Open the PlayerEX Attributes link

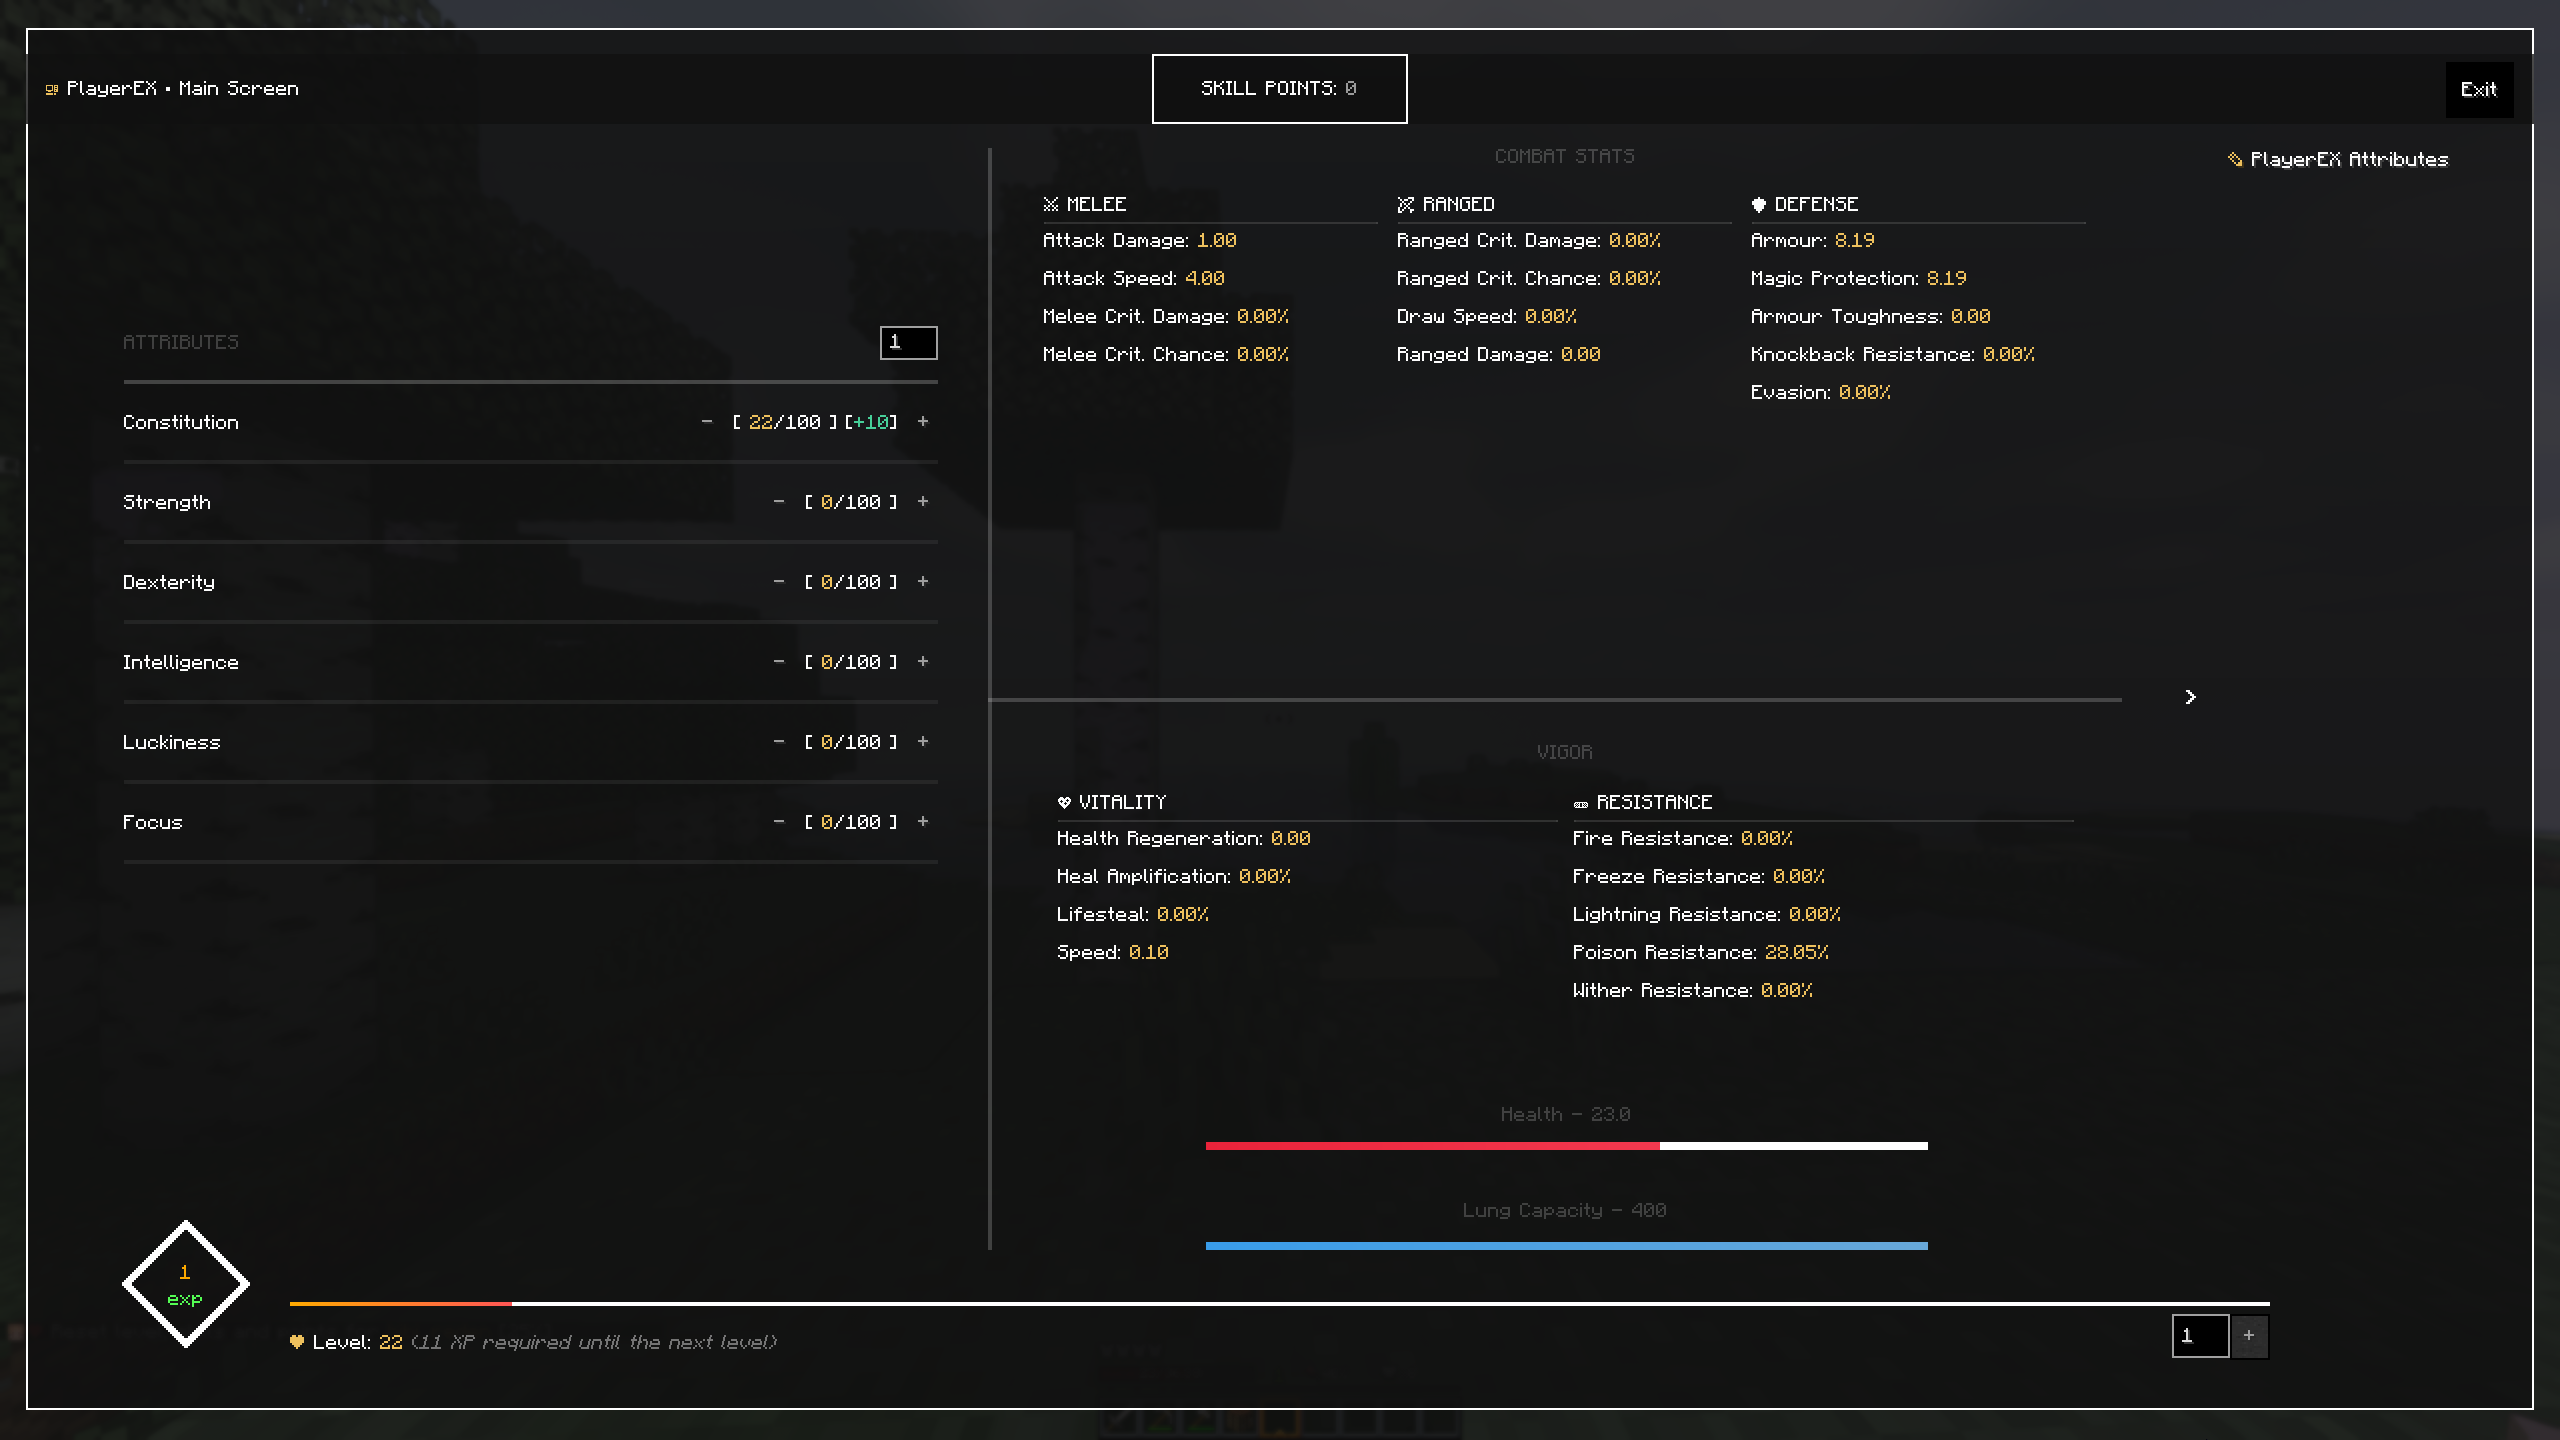tap(2338, 160)
